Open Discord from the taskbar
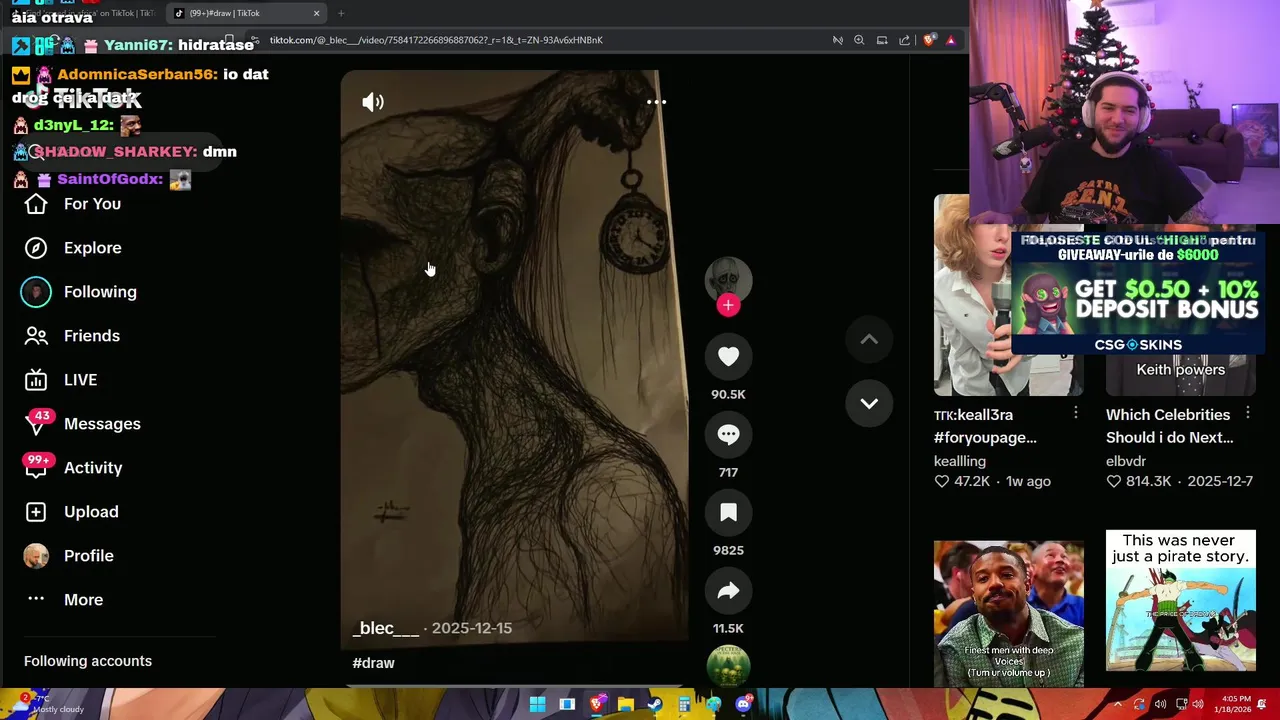The image size is (1280, 720). (x=743, y=705)
